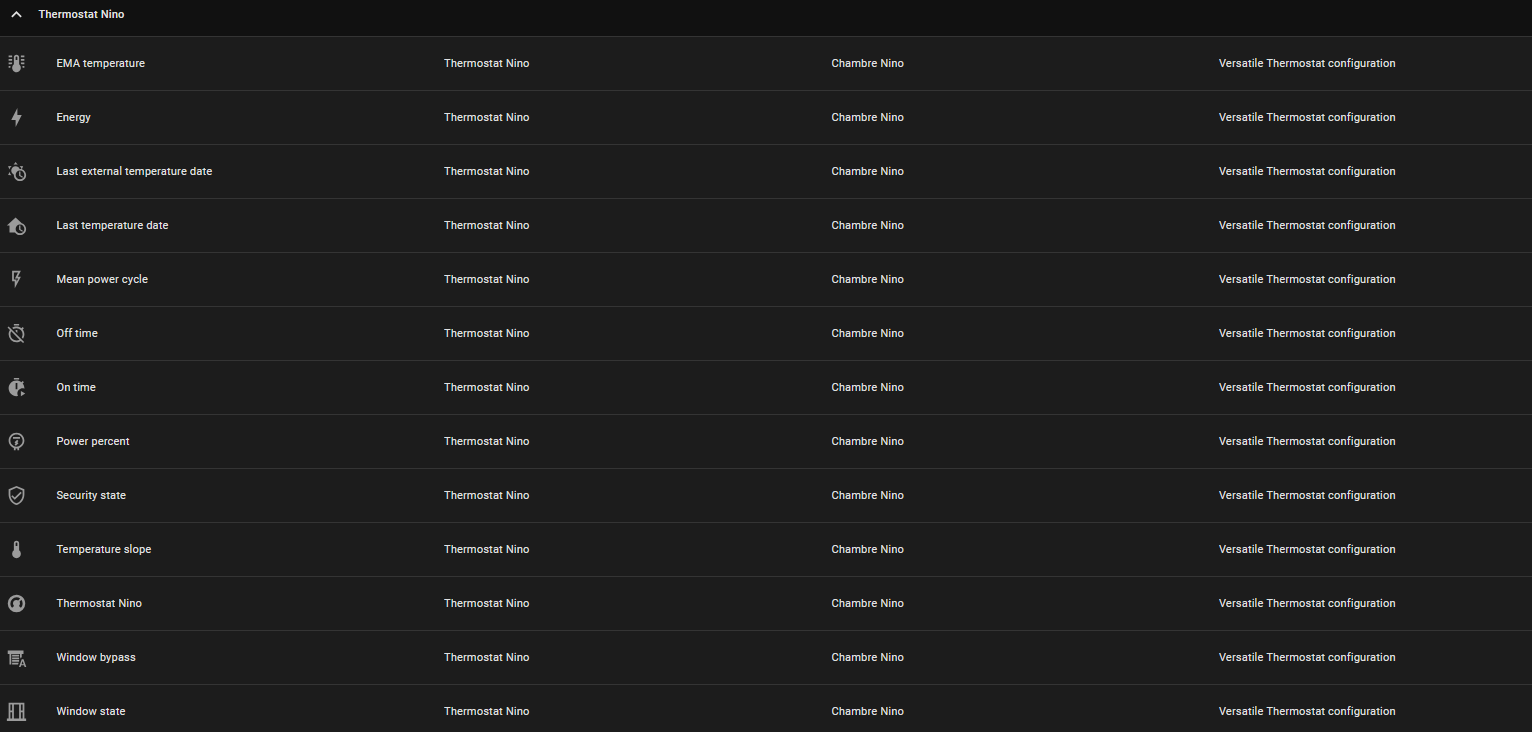Select the Last temperature date entity
1532x732 pixels.
(x=112, y=225)
